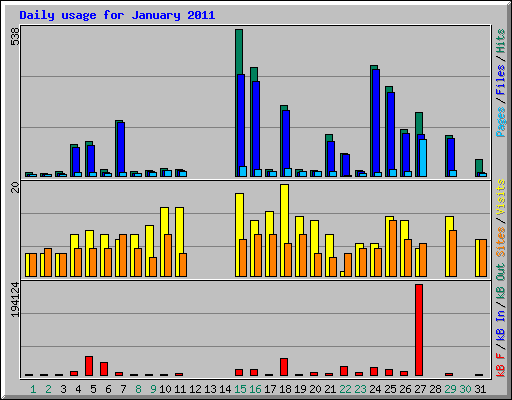The width and height of the screenshot is (512, 400).
Task: Click day 16 on the axis
Action: [255, 389]
